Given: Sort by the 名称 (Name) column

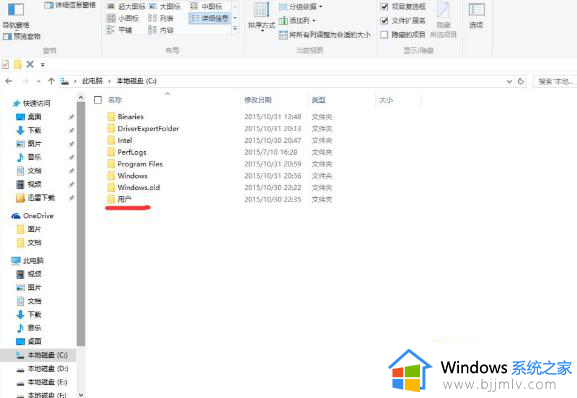Looking at the screenshot, I should [x=115, y=100].
